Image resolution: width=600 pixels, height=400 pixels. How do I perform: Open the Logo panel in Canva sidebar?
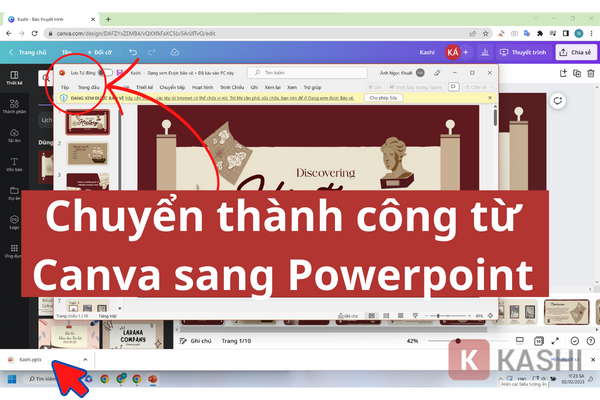point(14,222)
